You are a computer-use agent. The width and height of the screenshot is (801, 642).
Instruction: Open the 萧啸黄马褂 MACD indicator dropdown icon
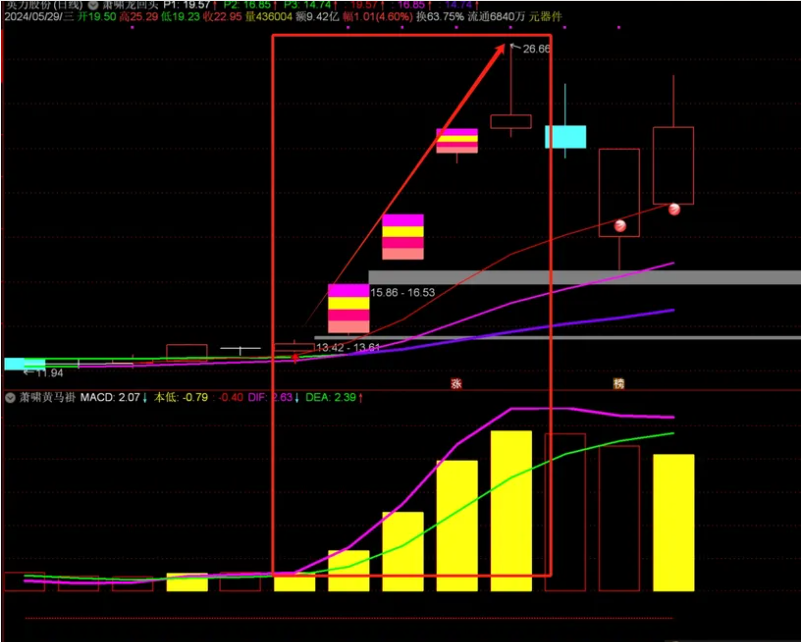click(9, 398)
